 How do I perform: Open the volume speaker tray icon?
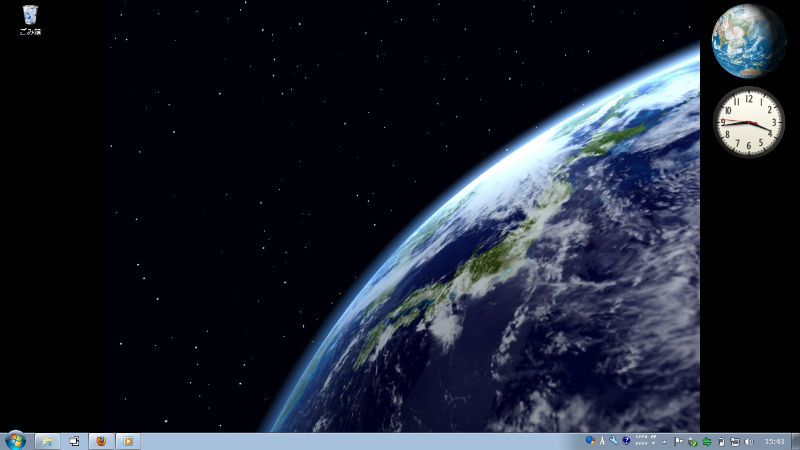point(749,442)
